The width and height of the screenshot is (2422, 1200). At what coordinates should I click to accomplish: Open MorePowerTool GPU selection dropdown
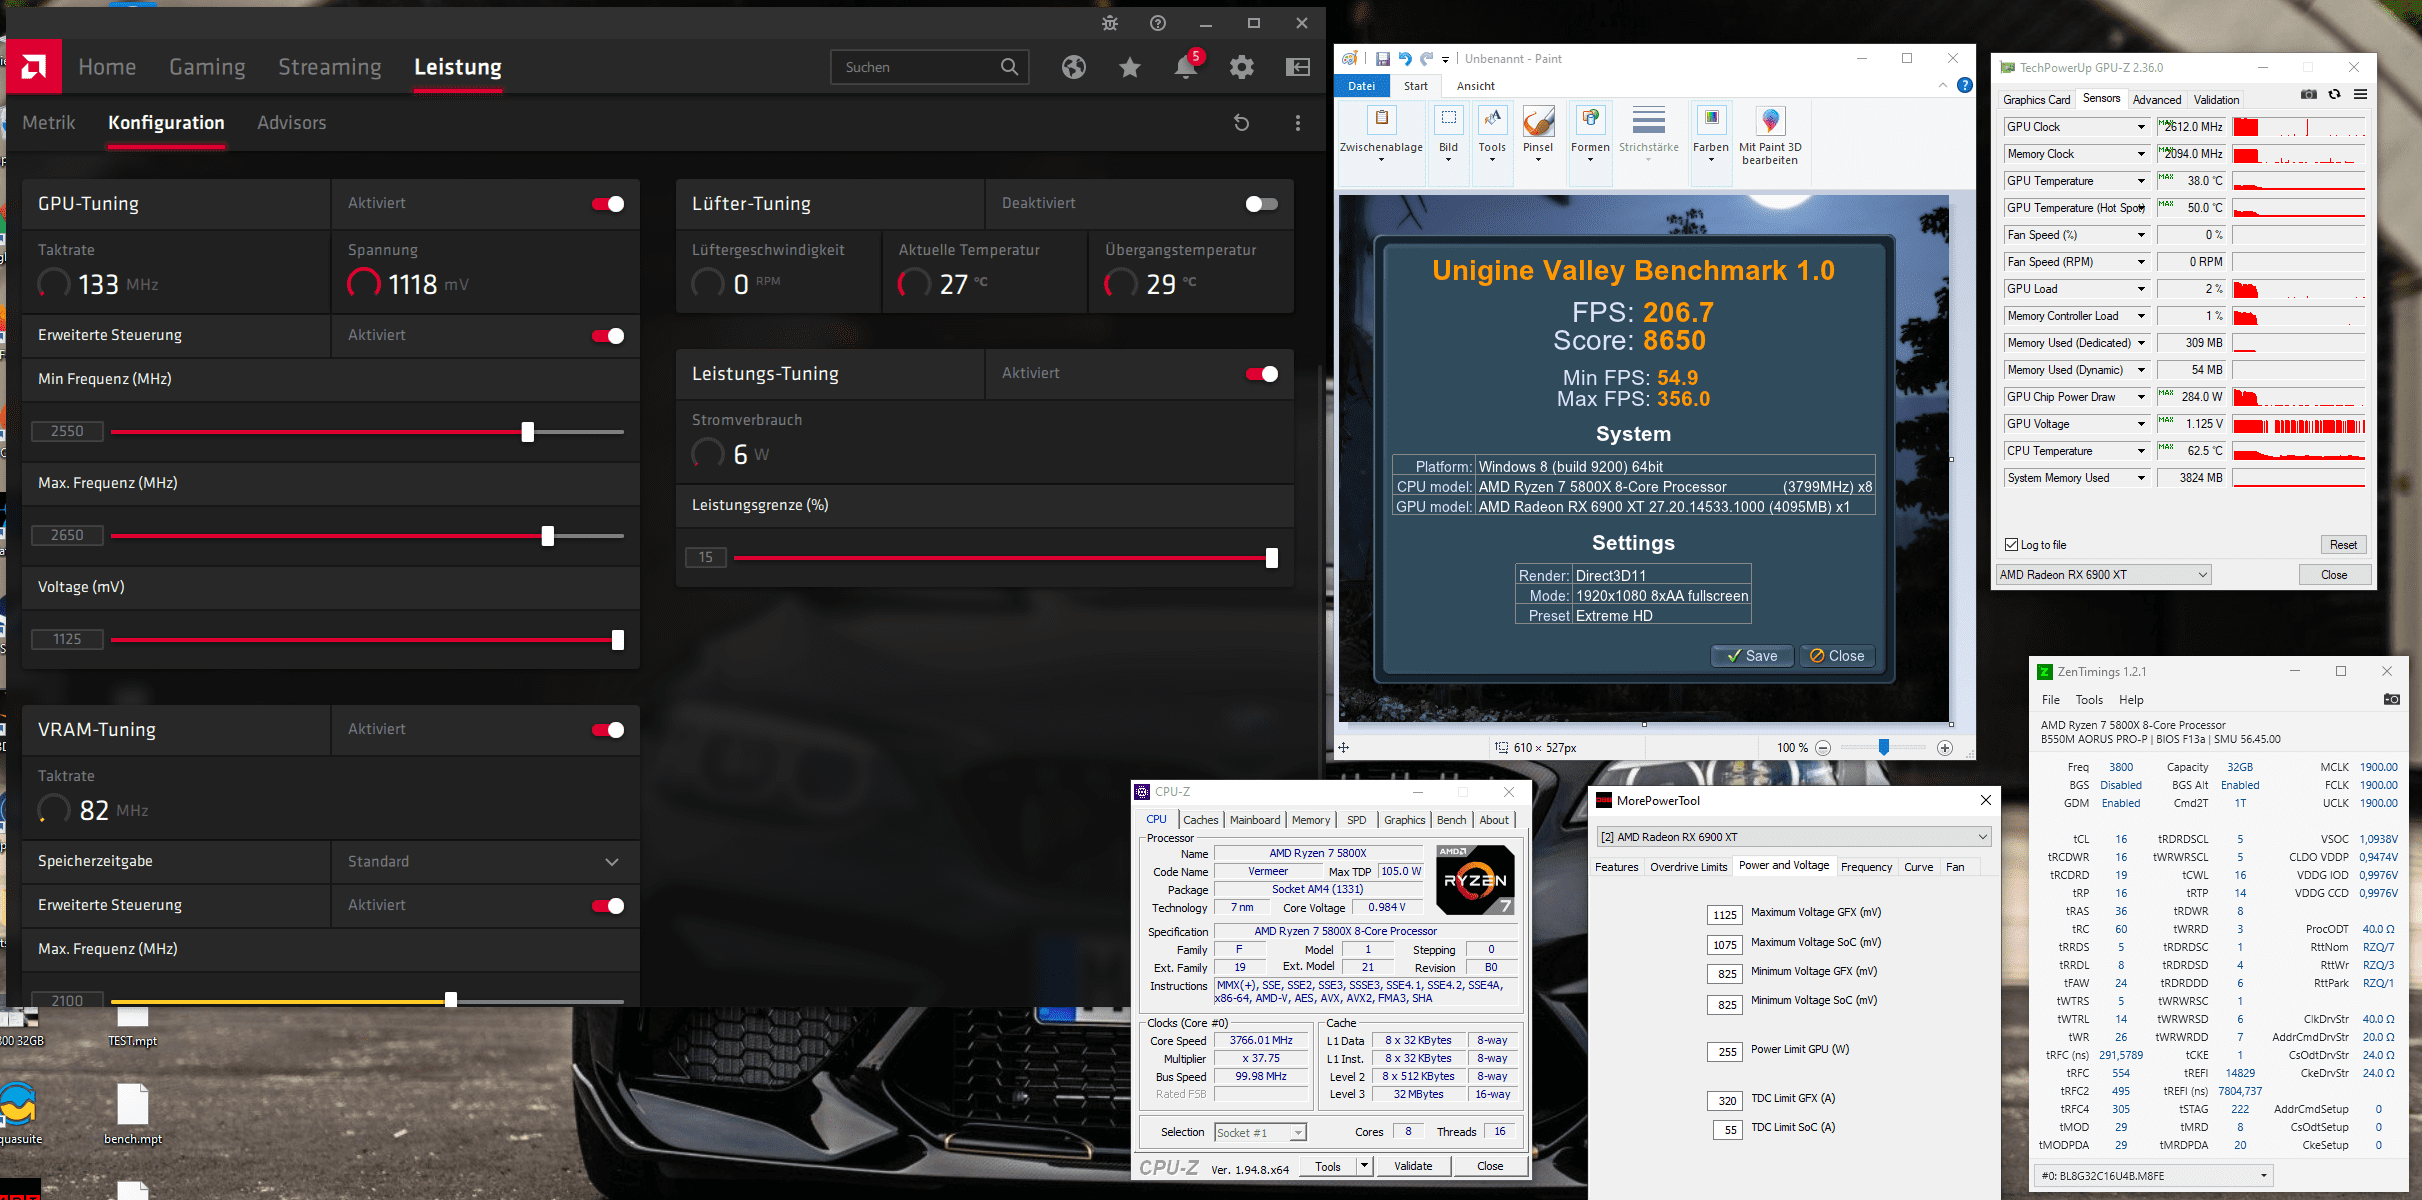(1794, 837)
